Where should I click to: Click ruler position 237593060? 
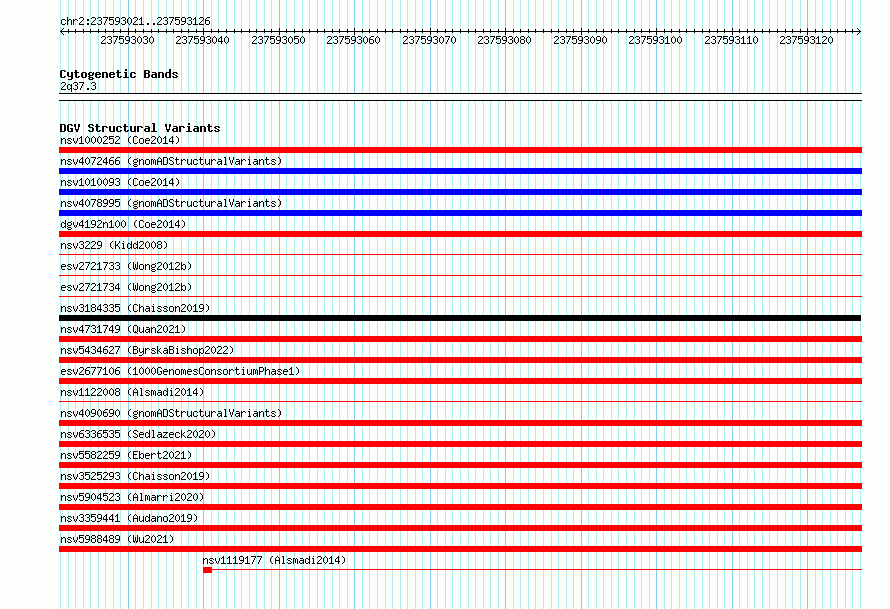(354, 40)
